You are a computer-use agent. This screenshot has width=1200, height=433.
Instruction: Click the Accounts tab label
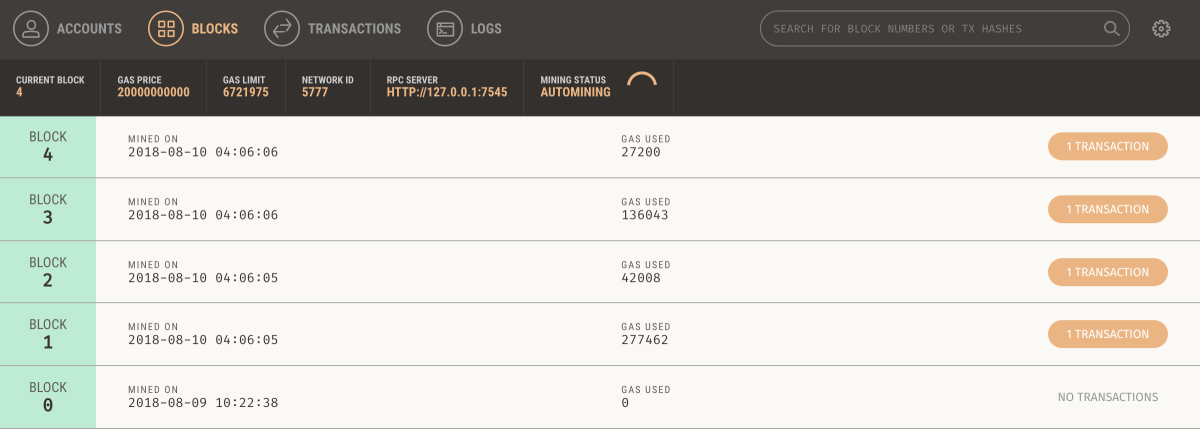coord(89,29)
